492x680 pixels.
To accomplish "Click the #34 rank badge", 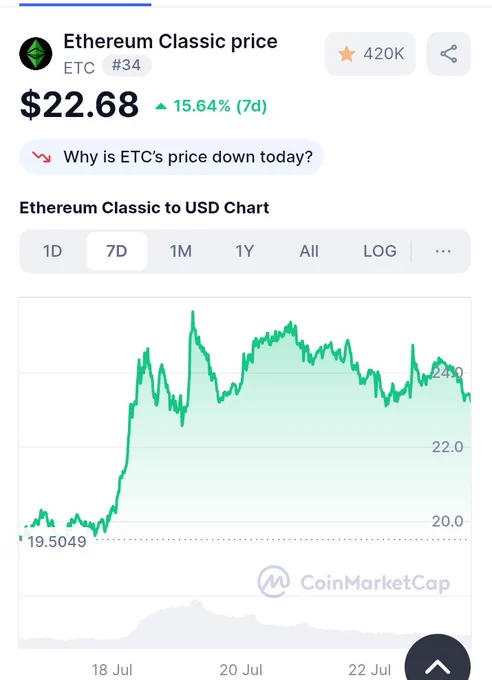I will coord(126,65).
